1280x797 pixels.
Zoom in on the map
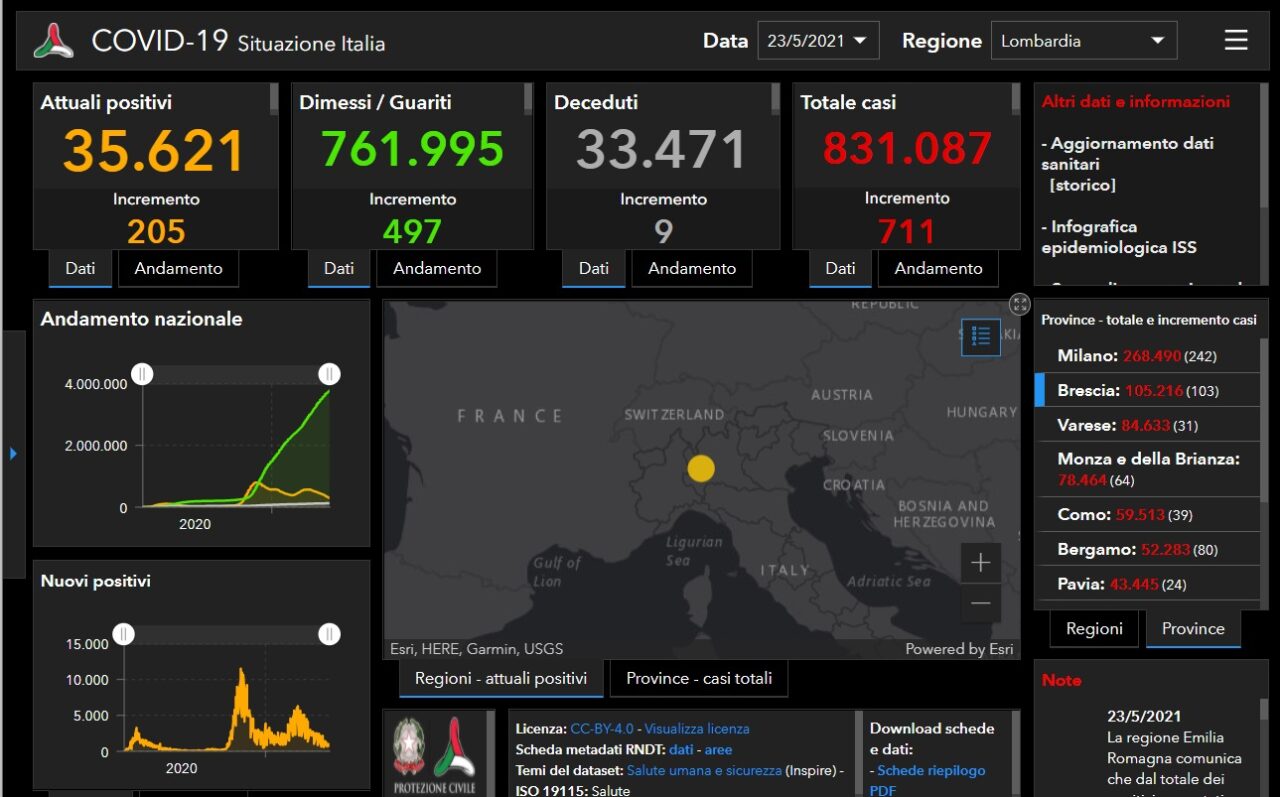[980, 563]
